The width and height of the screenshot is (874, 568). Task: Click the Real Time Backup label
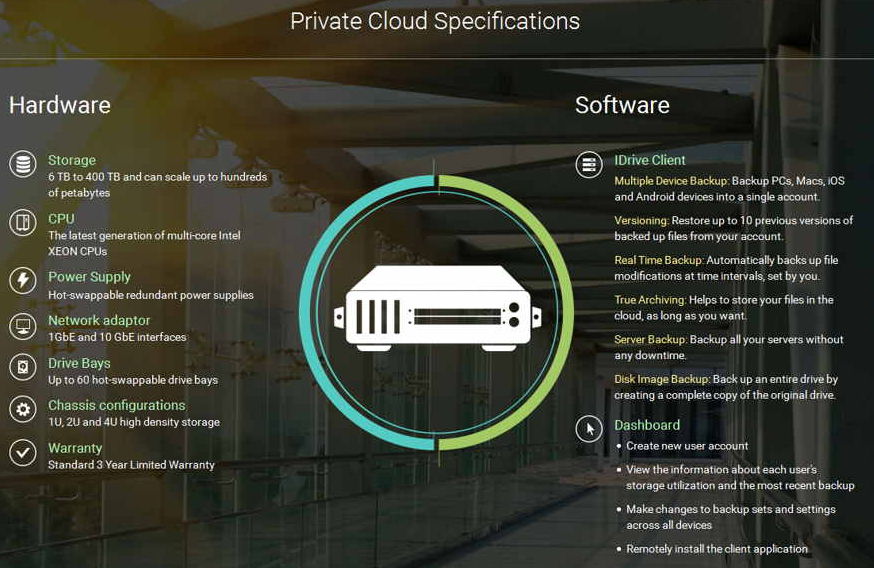coord(659,260)
